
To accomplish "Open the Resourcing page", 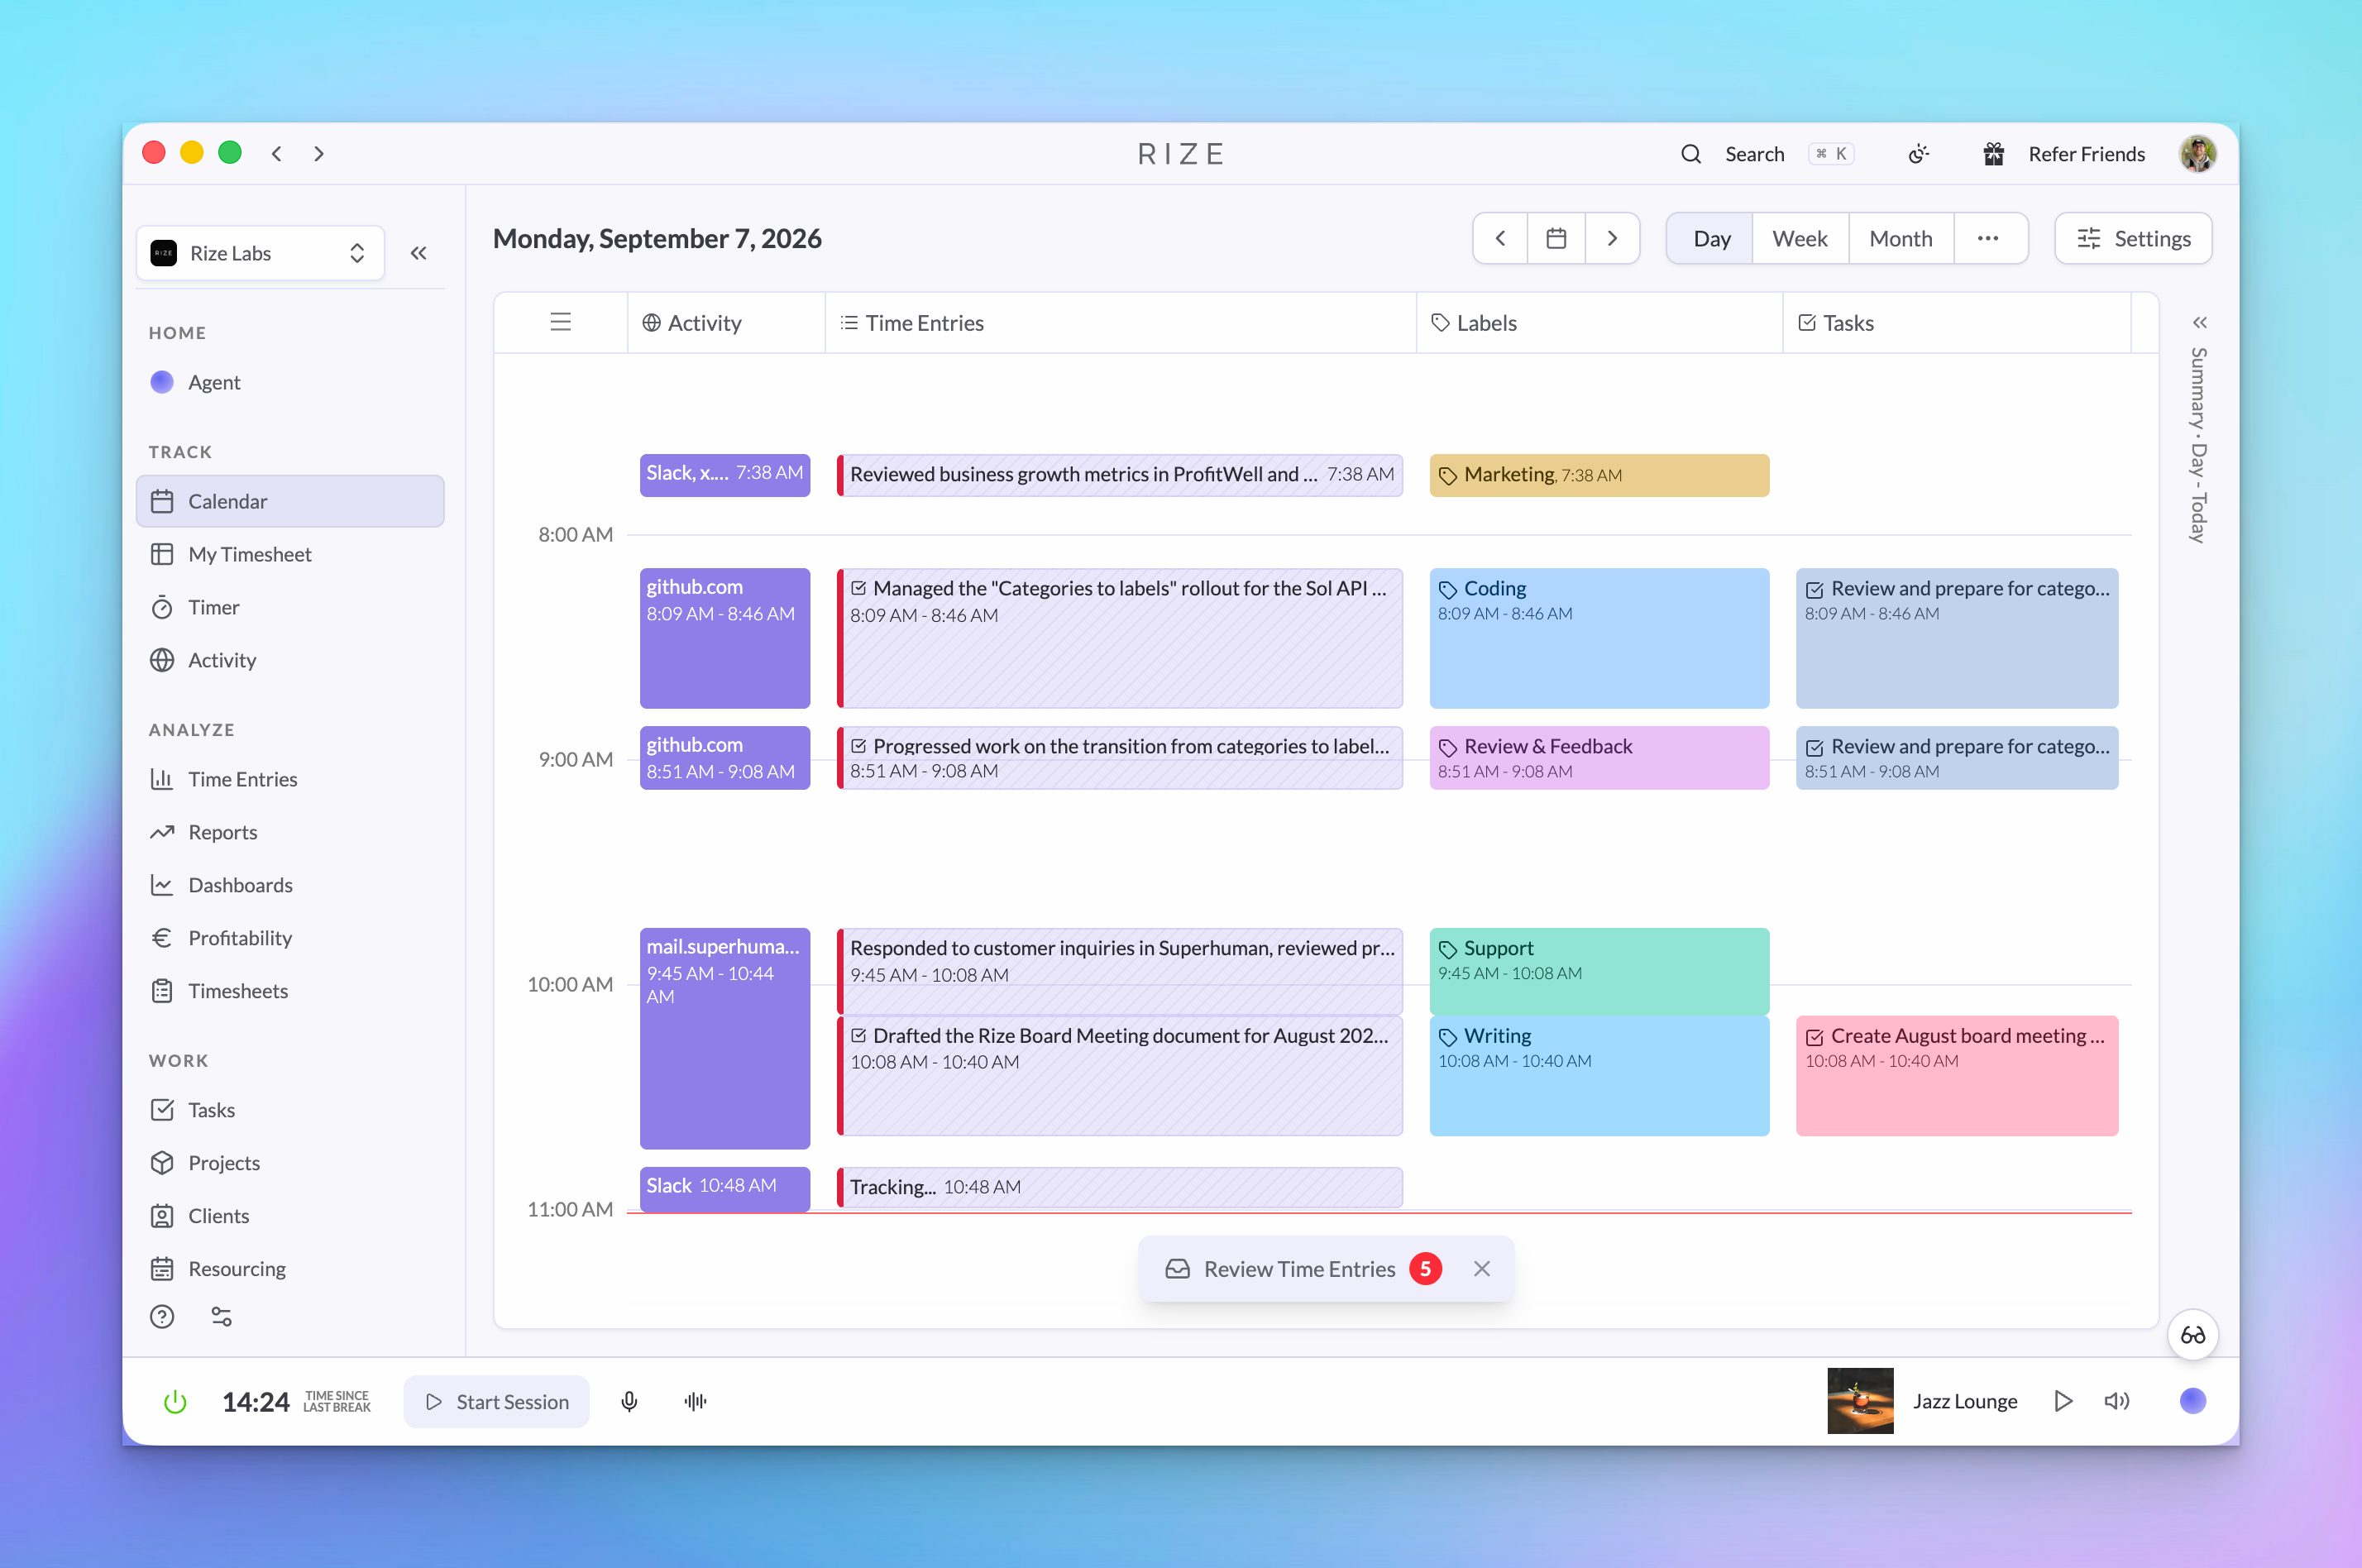I will click(x=290, y=1269).
